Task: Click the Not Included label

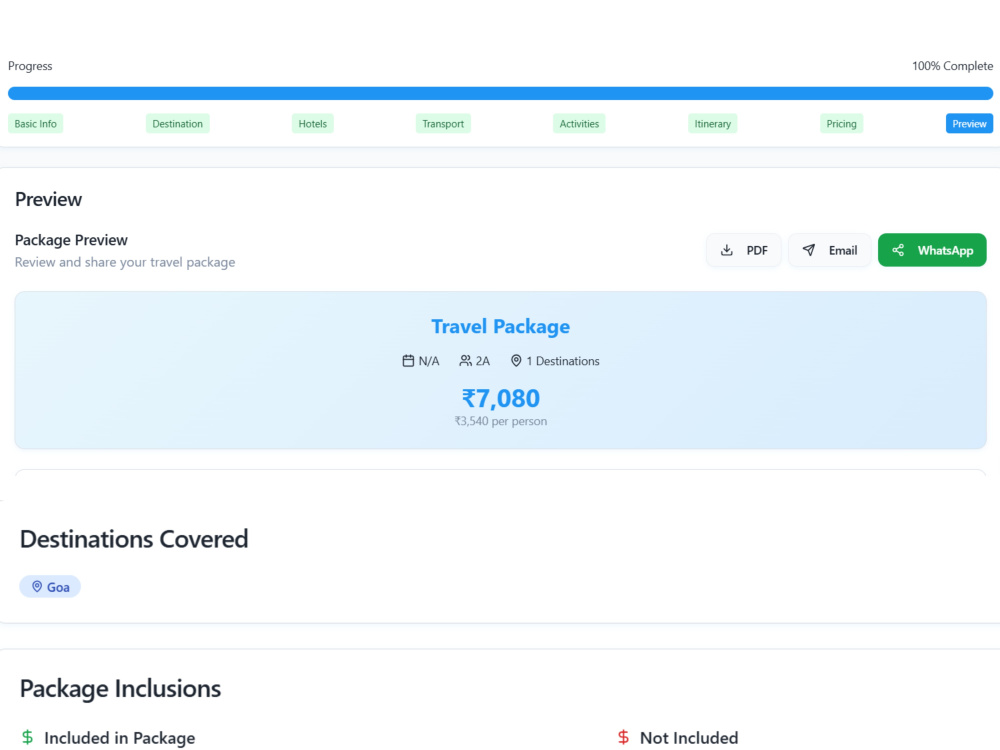Action: point(689,738)
